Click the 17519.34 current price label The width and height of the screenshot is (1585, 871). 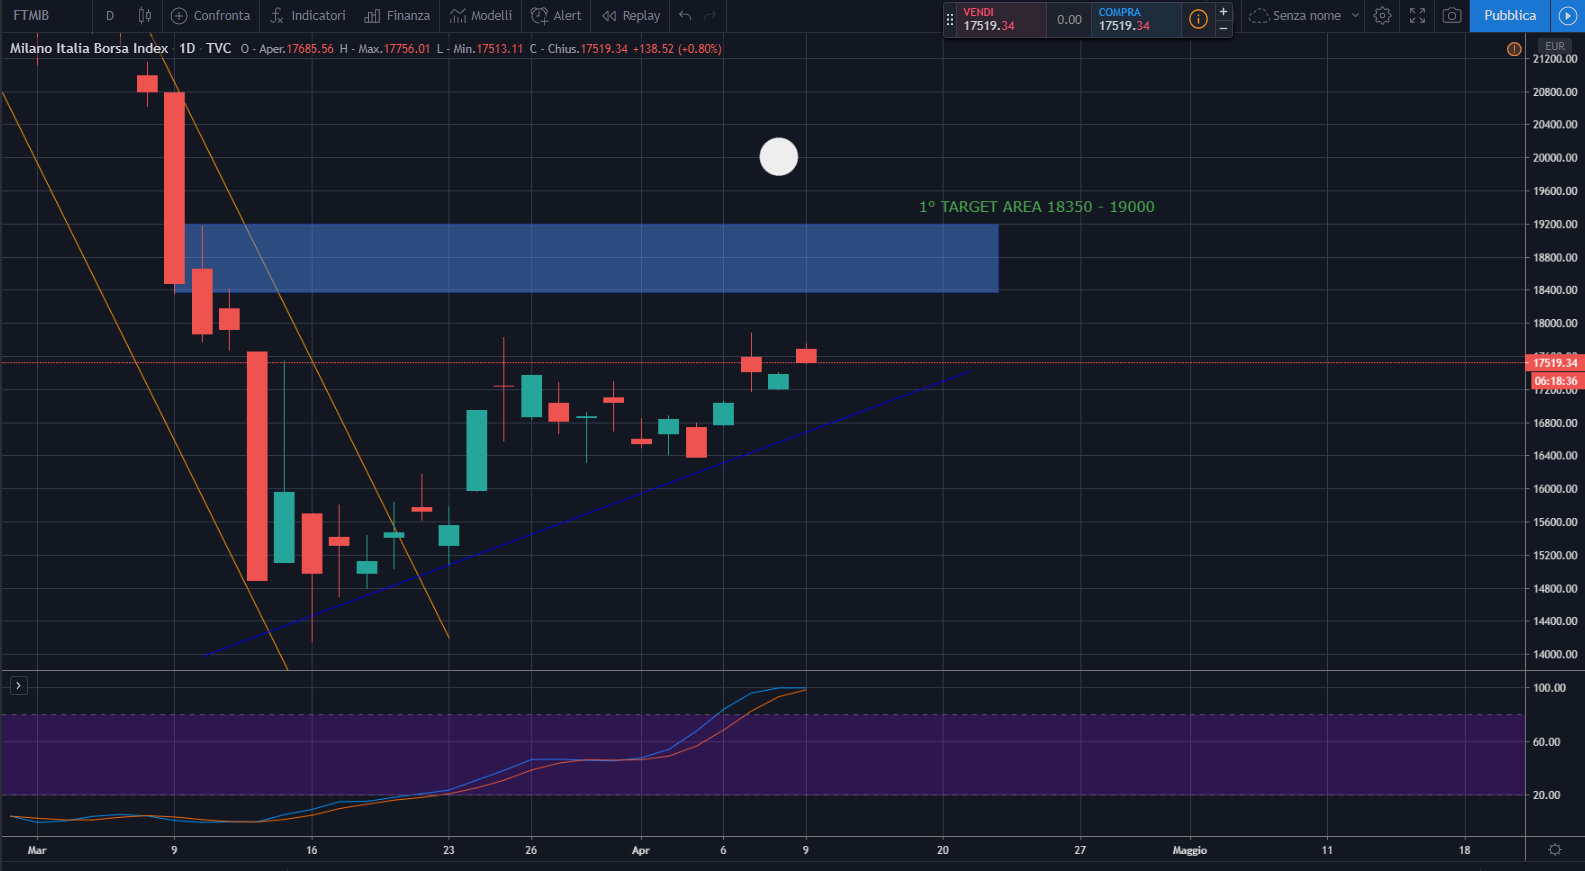pyautogui.click(x=1554, y=362)
